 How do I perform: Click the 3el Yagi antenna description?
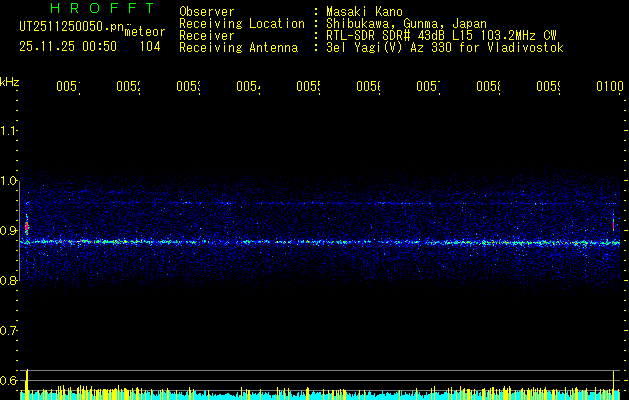445,48
